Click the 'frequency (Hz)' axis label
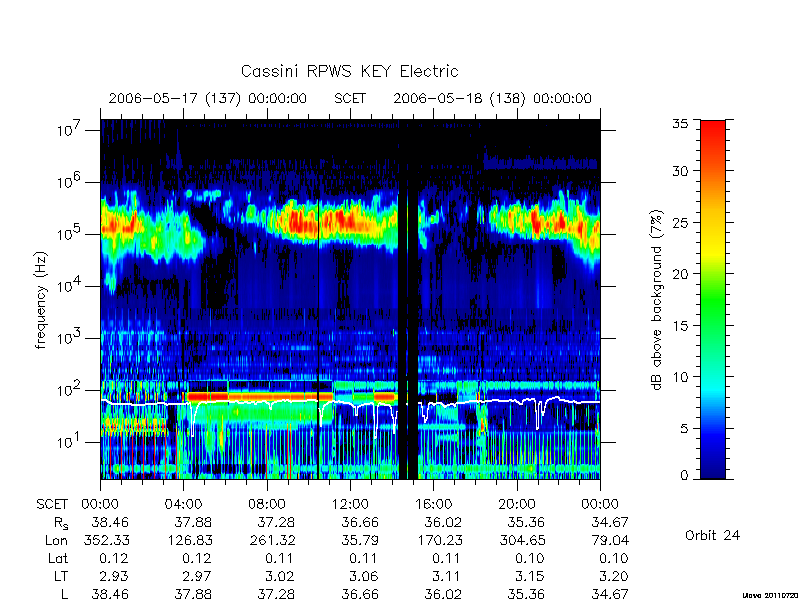 (x=41, y=300)
